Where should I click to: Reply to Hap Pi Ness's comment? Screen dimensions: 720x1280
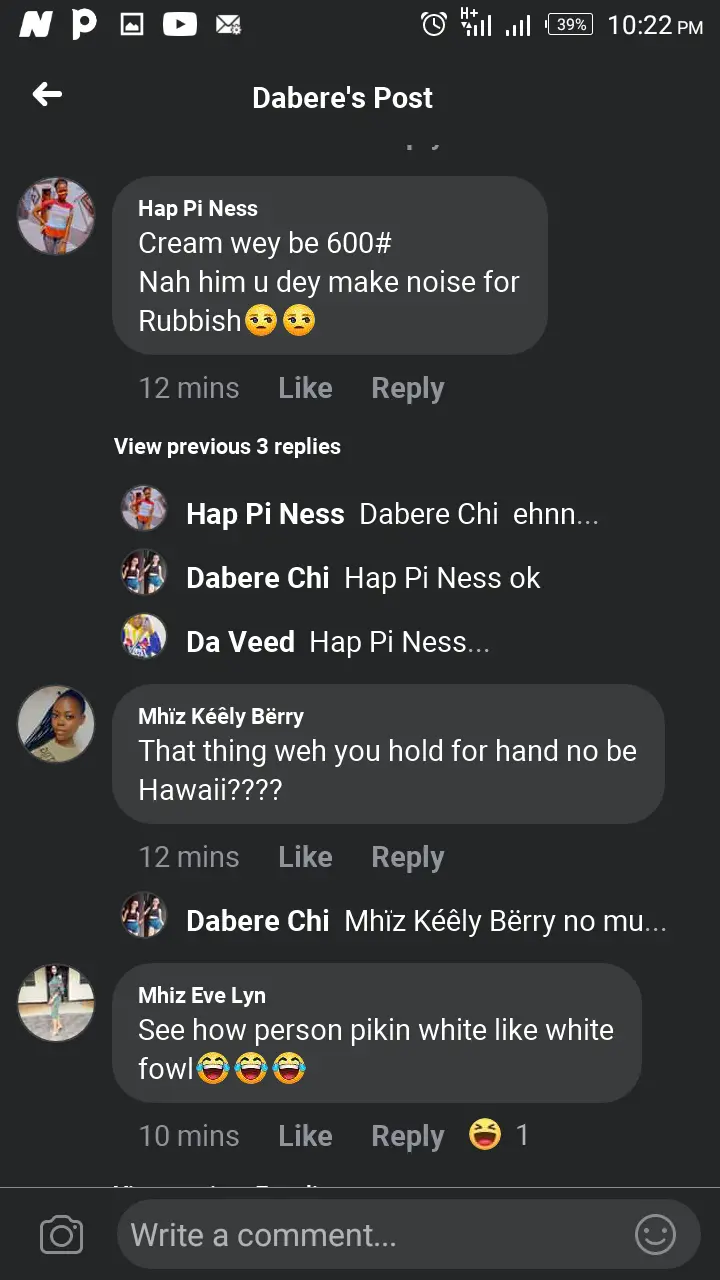tap(407, 388)
